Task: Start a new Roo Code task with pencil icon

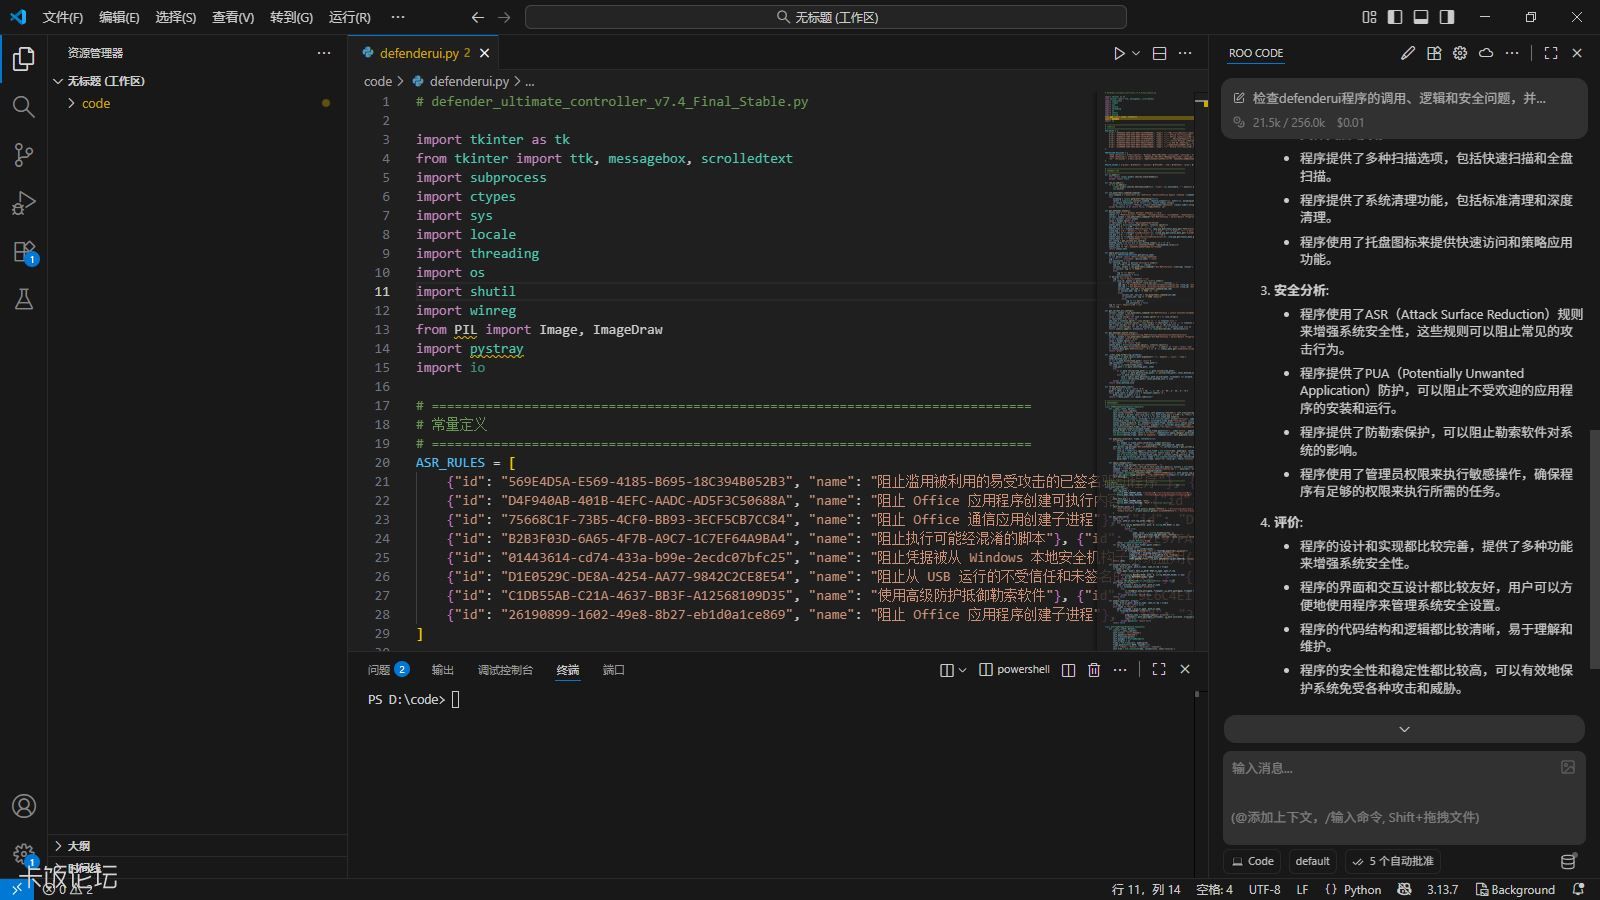Action: click(1408, 53)
